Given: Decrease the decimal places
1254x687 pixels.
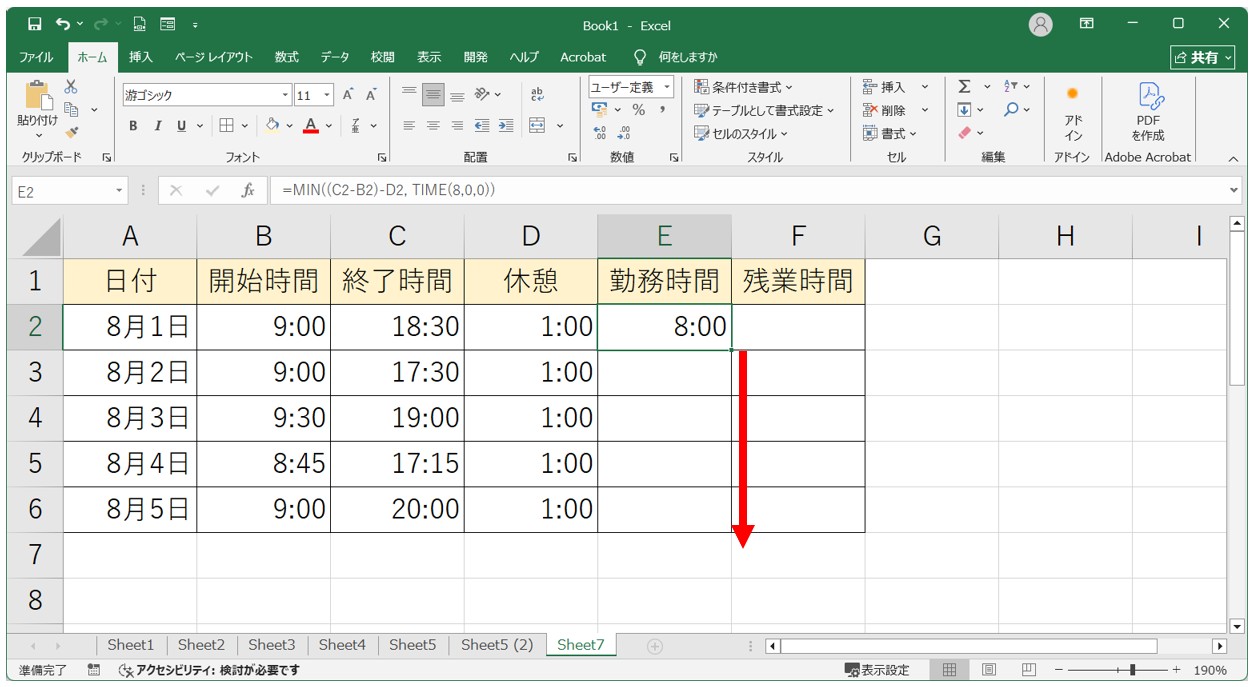Looking at the screenshot, I should [x=624, y=132].
